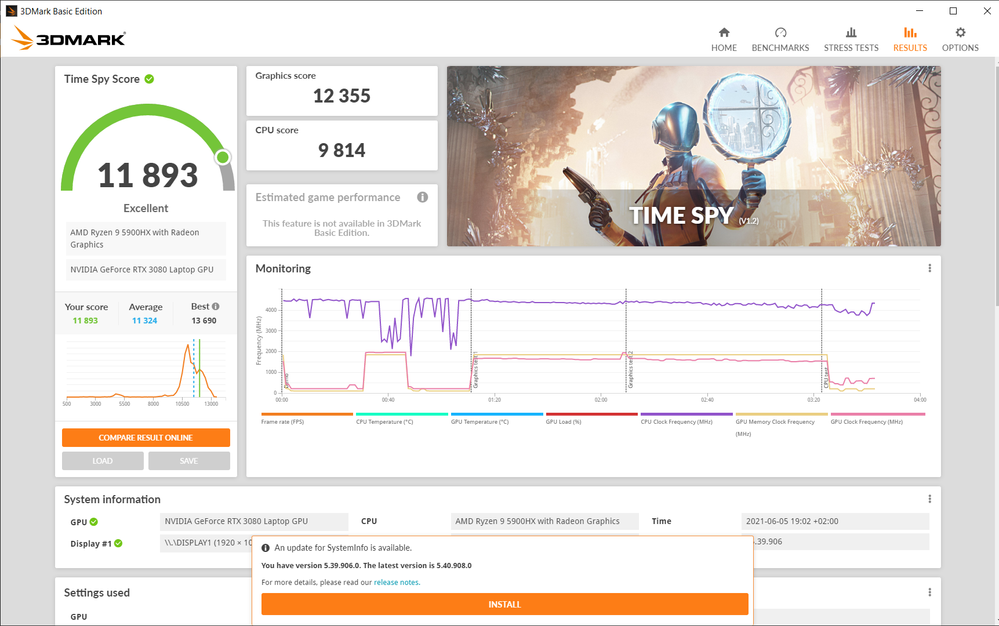Screen dimensions: 999x626
Task: Go to the HOME tab
Action: tap(723, 38)
